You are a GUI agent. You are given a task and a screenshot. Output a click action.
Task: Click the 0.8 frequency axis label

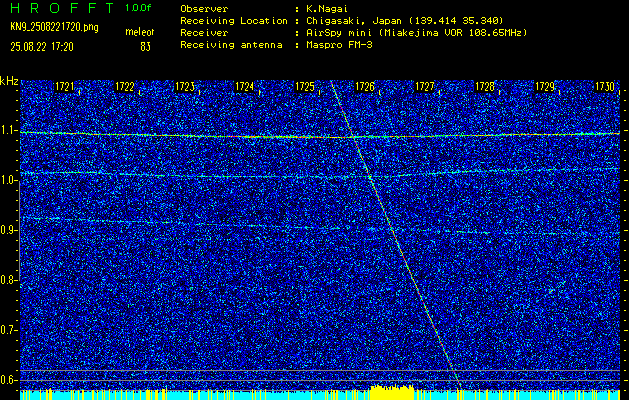tap(8, 280)
